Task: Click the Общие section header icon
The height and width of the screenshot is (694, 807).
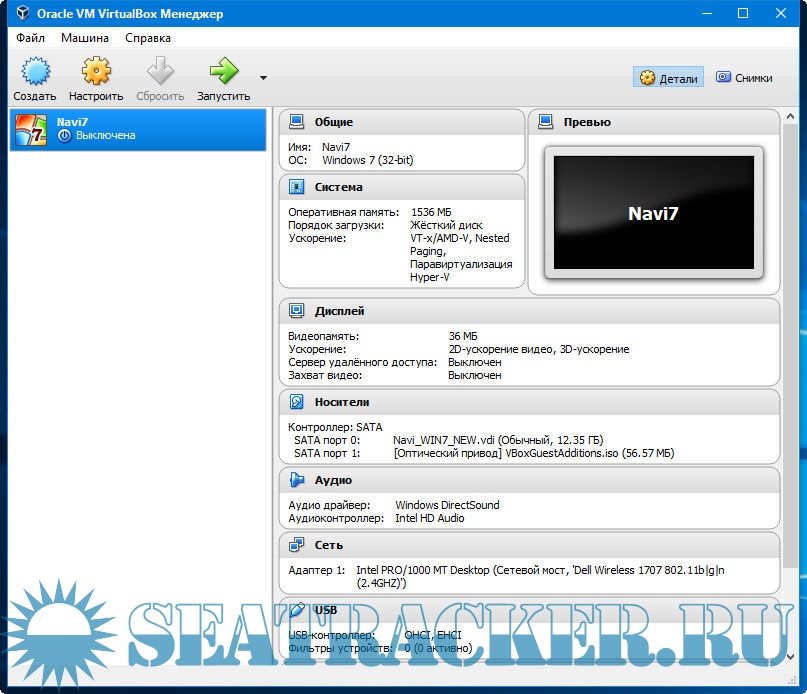Action: coord(296,122)
